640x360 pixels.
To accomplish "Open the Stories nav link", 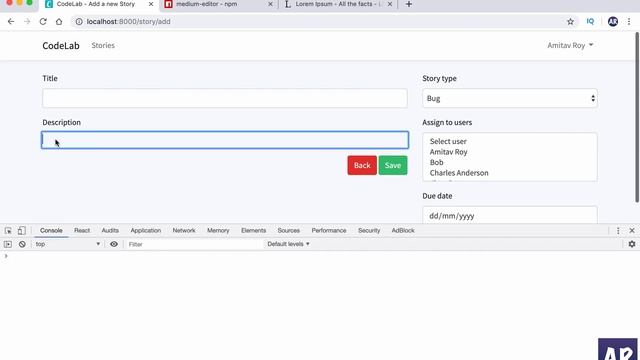I will 103,45.
